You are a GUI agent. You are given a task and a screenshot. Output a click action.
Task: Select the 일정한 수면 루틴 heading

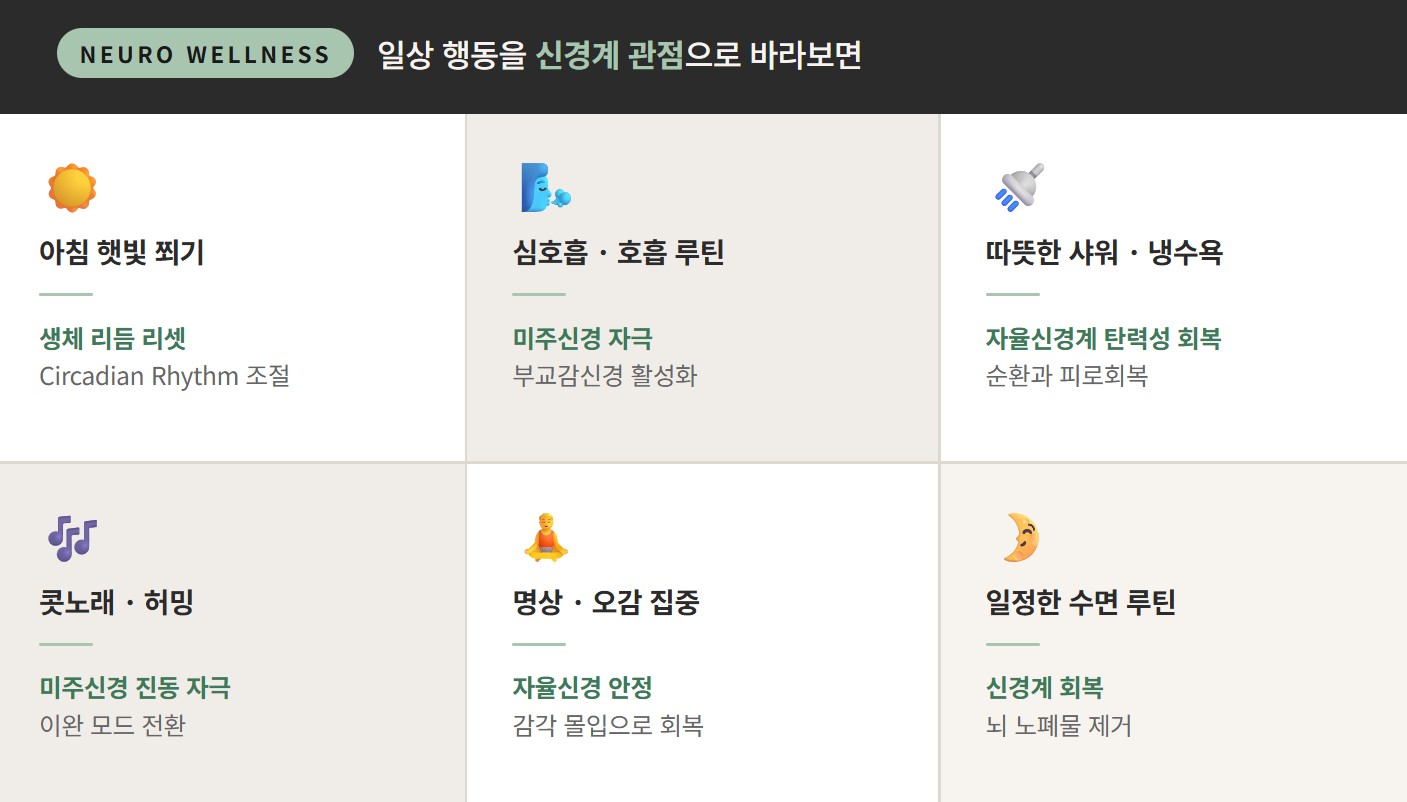pos(1081,602)
